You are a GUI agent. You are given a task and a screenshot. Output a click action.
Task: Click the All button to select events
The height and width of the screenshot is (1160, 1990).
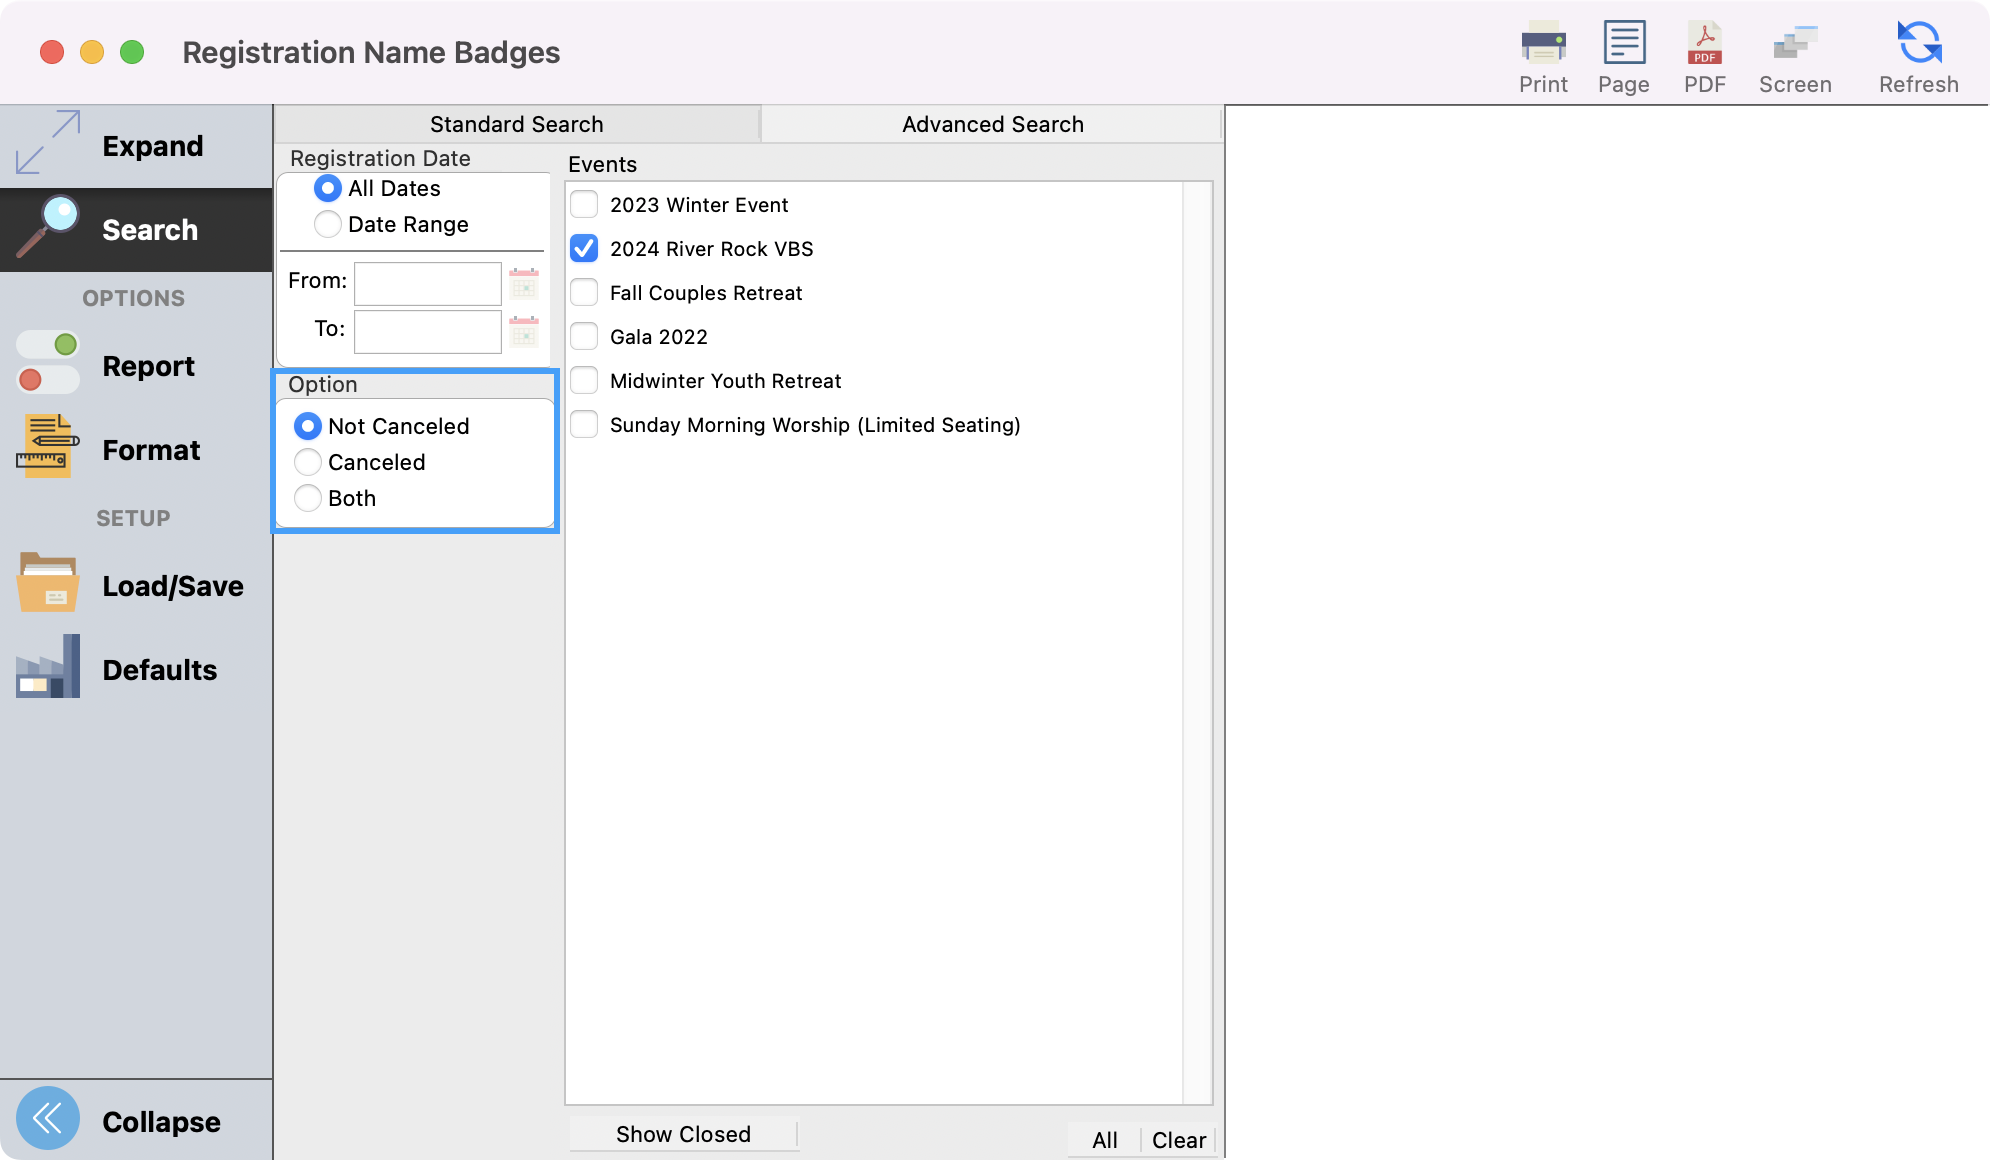point(1105,1138)
